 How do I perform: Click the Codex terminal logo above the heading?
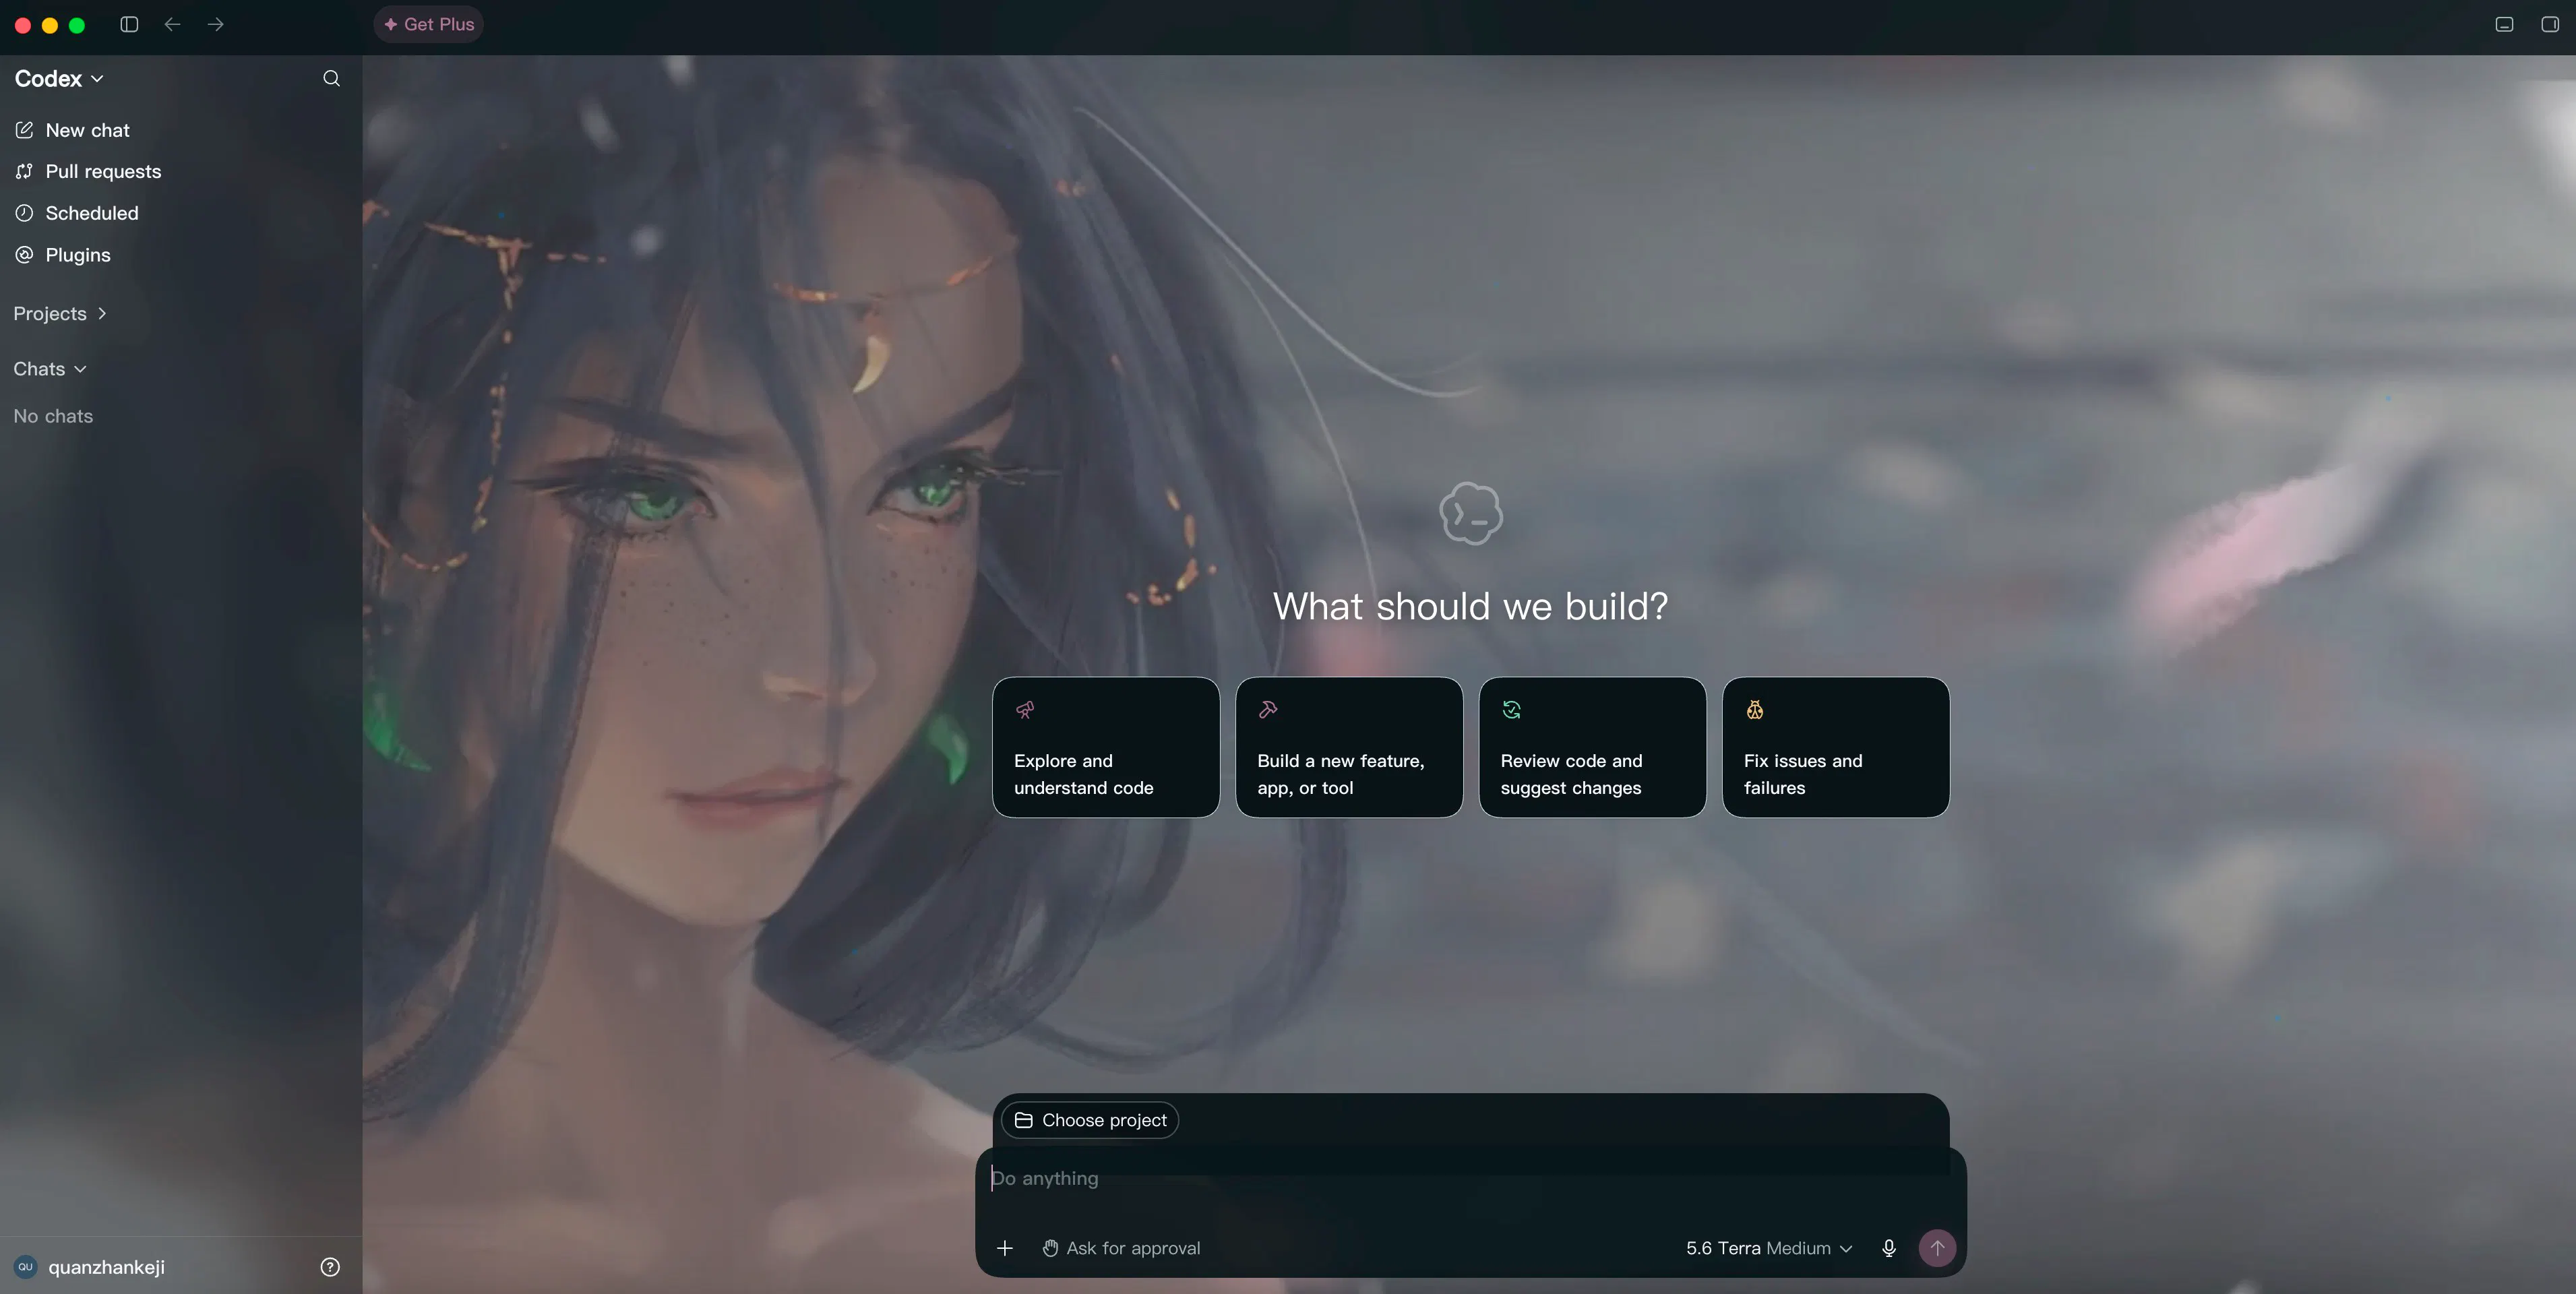point(1471,514)
